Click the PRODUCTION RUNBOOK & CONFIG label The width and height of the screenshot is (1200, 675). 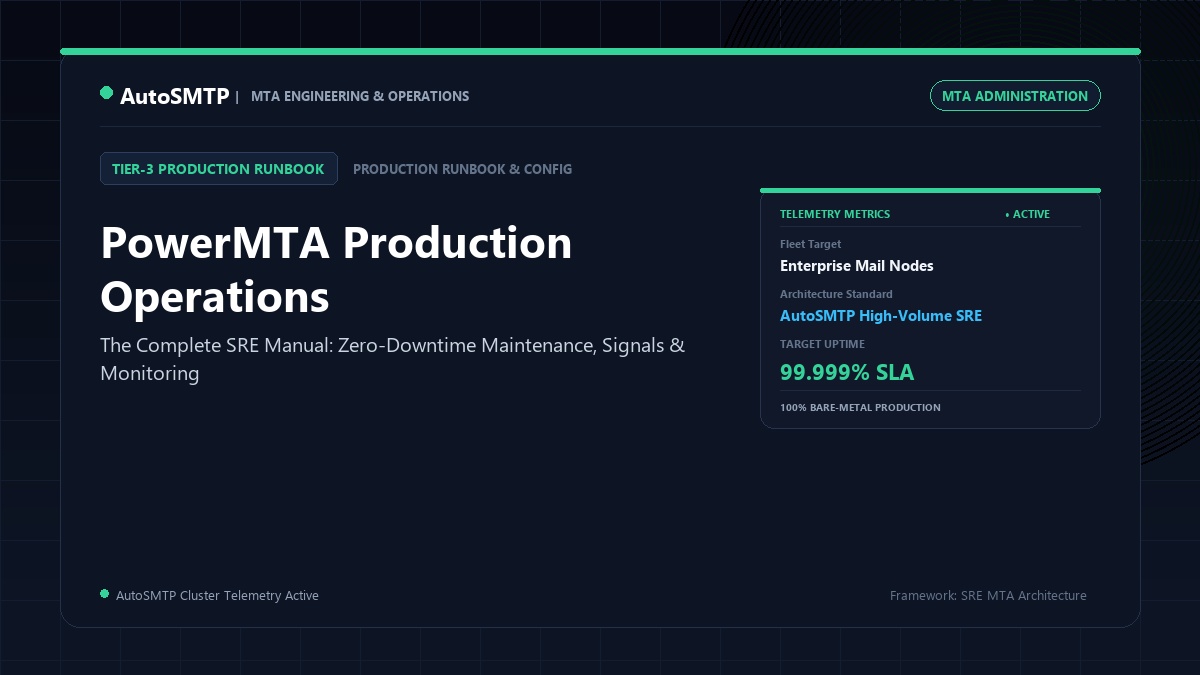(463, 169)
